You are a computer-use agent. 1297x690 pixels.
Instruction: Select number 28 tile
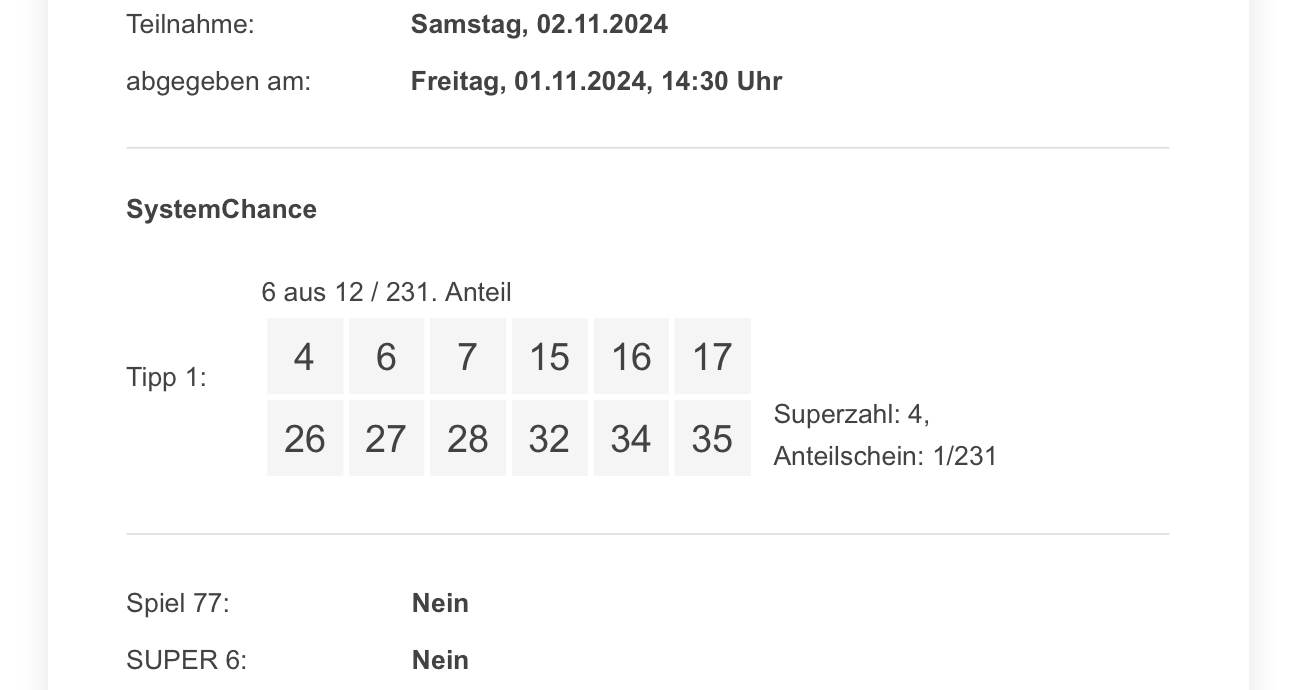coord(468,438)
